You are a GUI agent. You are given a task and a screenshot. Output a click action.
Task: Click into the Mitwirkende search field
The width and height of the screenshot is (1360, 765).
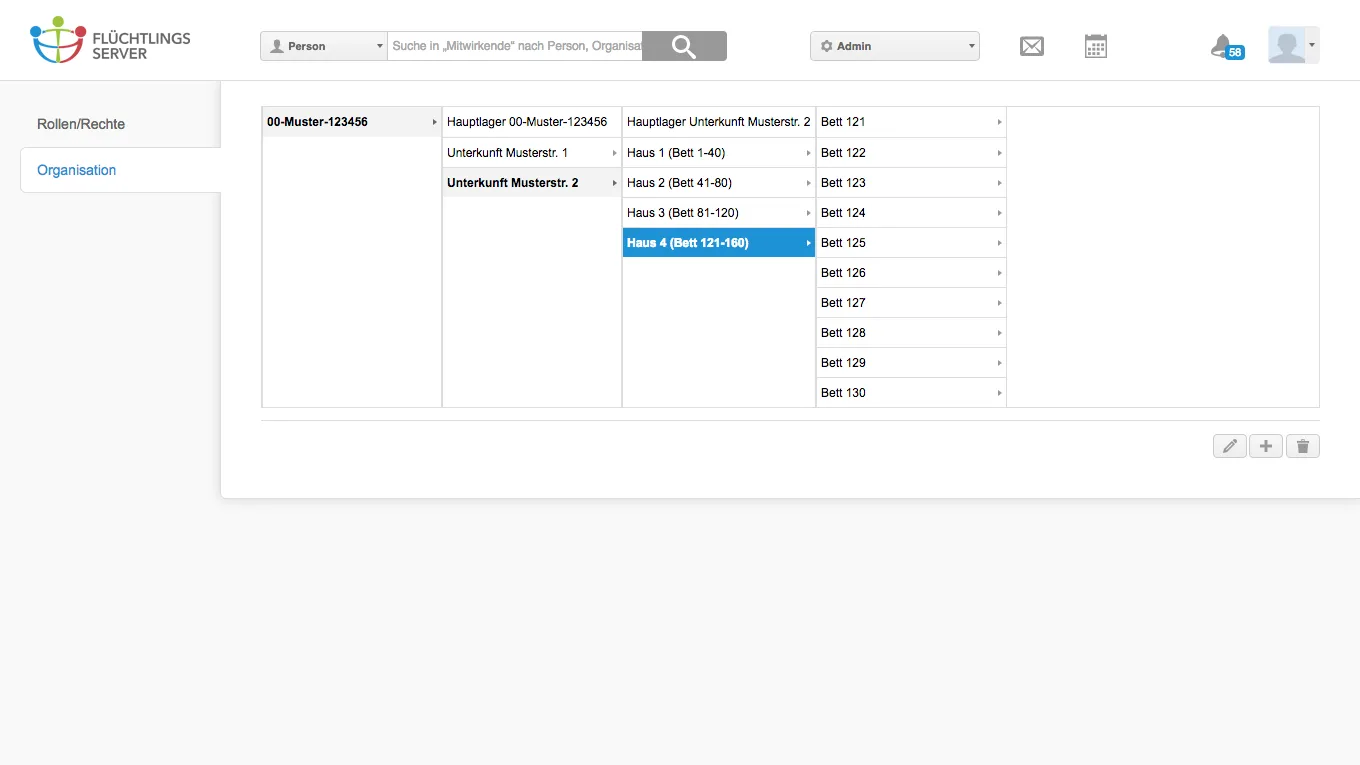[515, 46]
